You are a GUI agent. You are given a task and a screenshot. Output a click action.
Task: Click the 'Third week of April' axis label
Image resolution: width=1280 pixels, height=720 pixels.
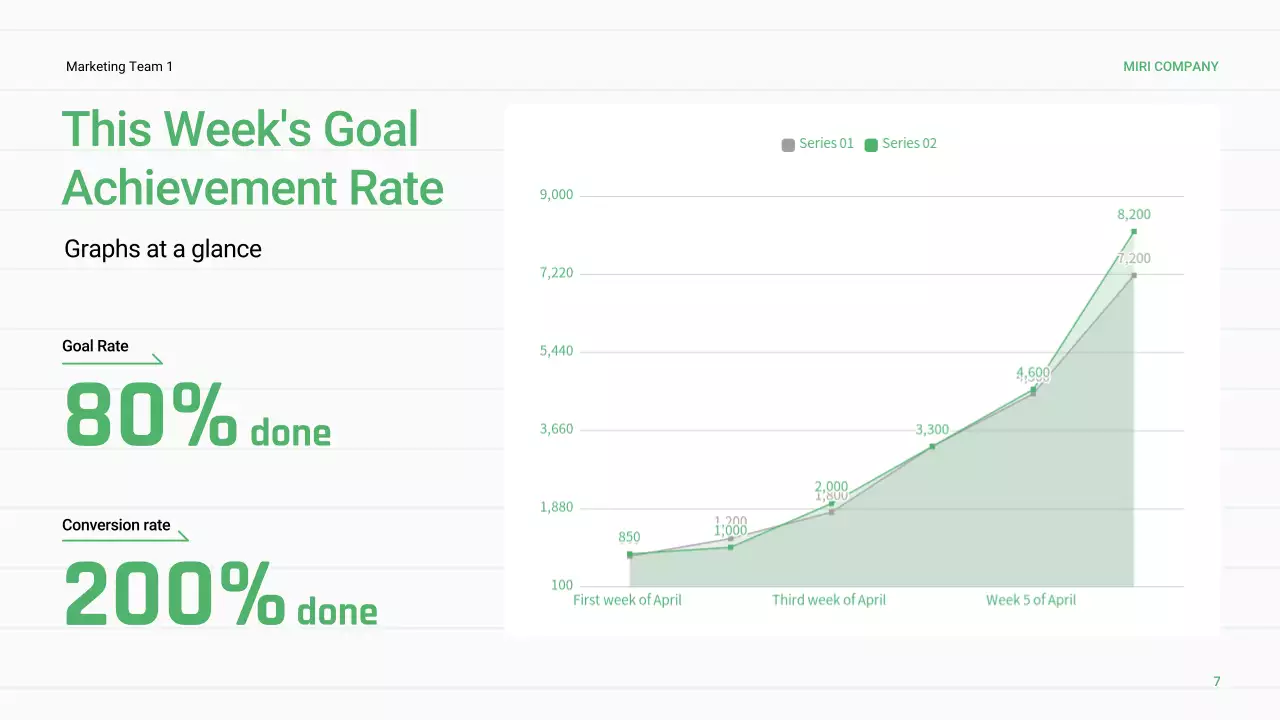point(829,600)
